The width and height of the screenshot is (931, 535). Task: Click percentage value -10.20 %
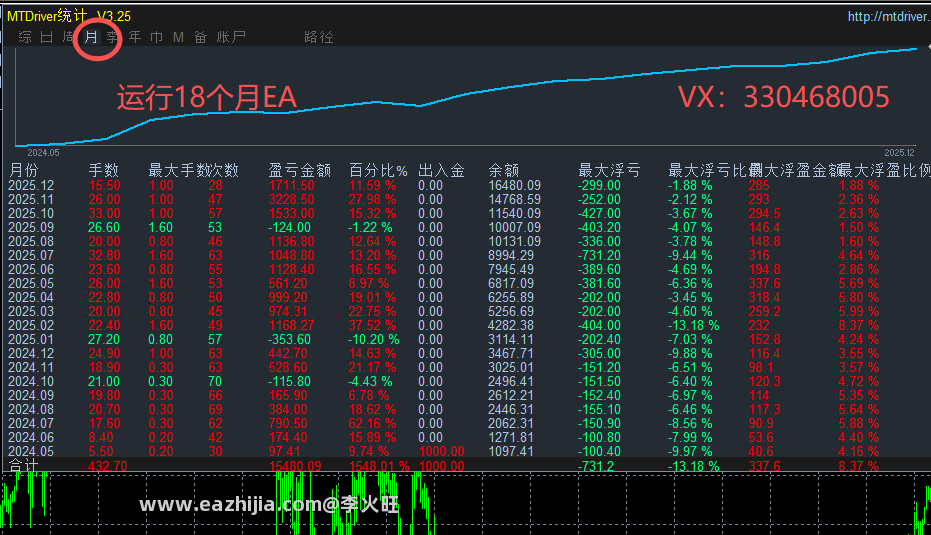[x=373, y=340]
